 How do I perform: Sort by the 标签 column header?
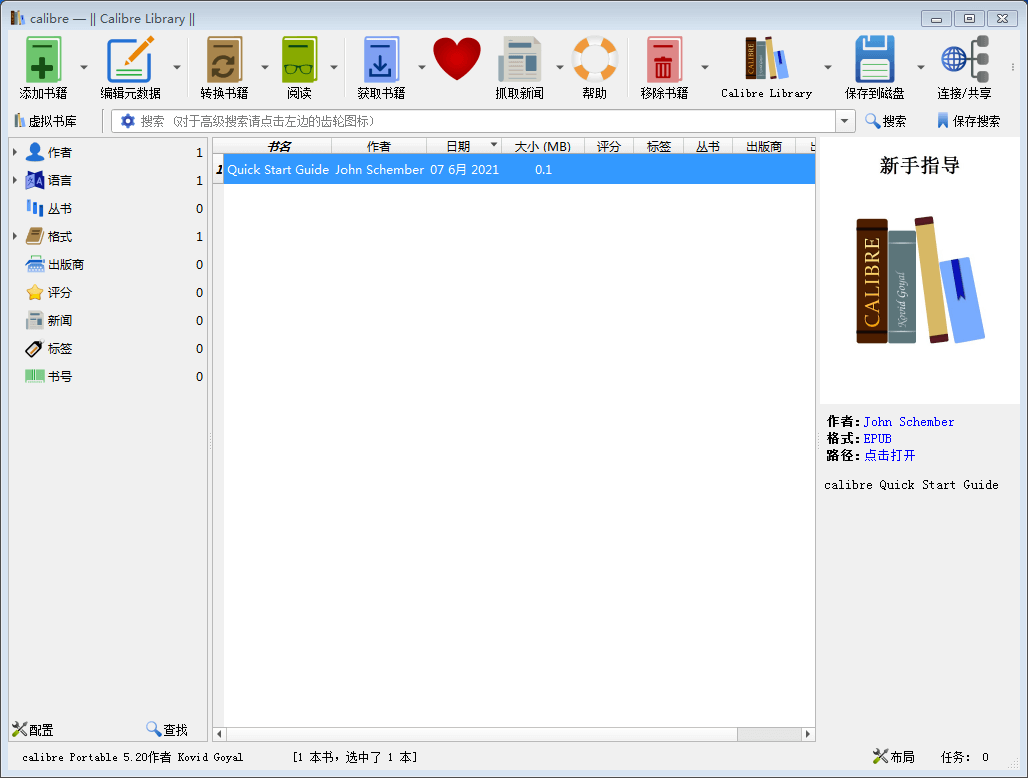[x=658, y=146]
